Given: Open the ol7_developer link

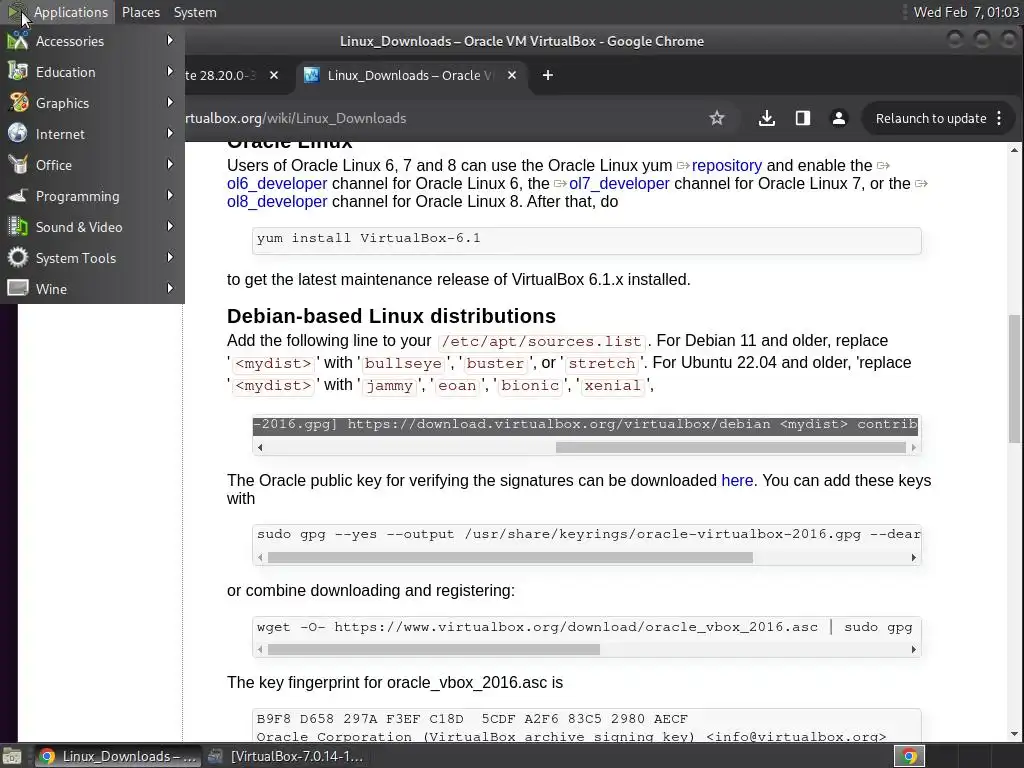Looking at the screenshot, I should point(618,184).
